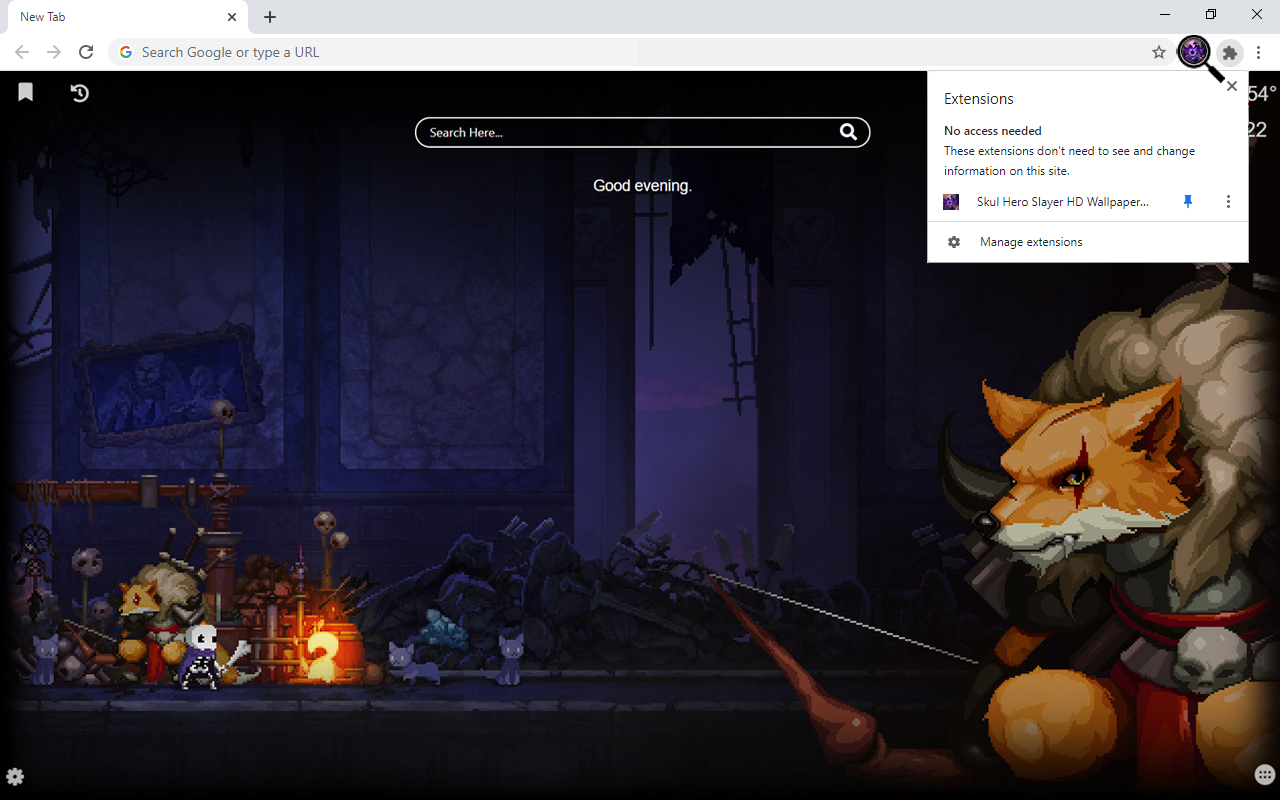
Task: Open the apps grid icon at bottom-right
Action: (1264, 775)
